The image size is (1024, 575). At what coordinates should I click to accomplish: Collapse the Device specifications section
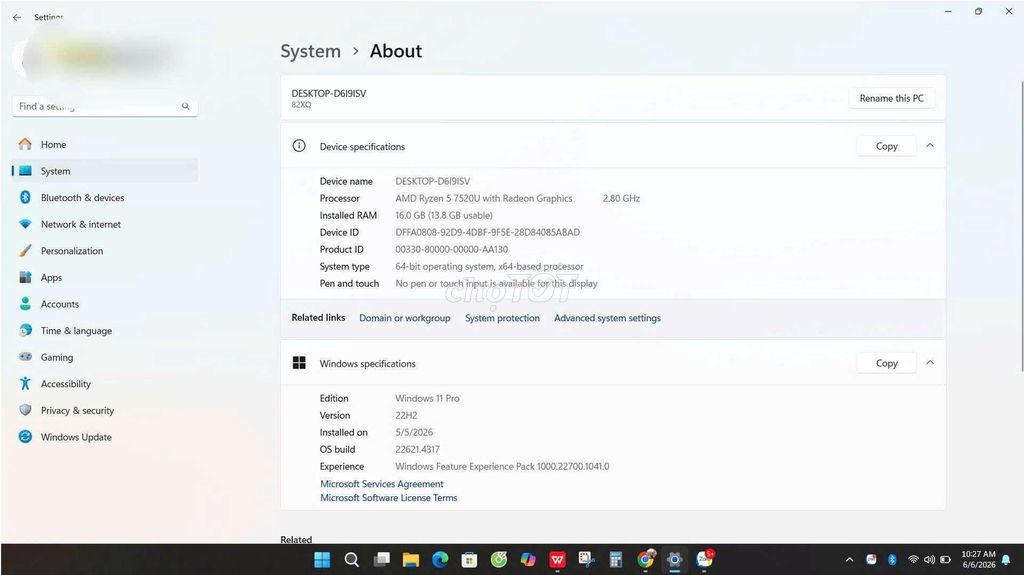[x=930, y=146]
